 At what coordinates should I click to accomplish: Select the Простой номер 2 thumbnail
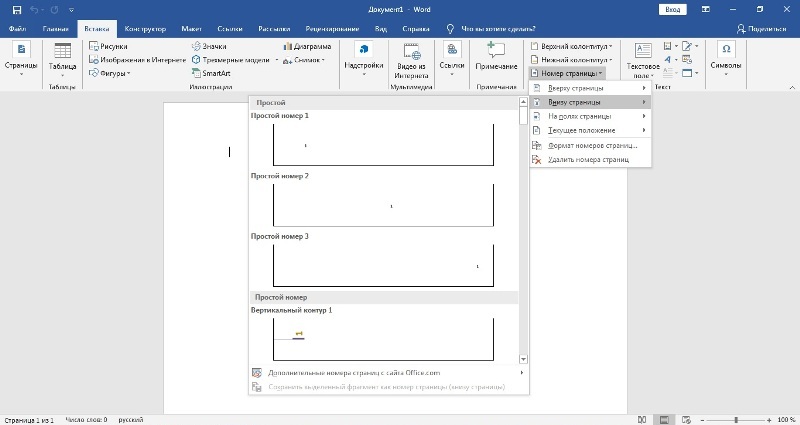click(x=383, y=206)
